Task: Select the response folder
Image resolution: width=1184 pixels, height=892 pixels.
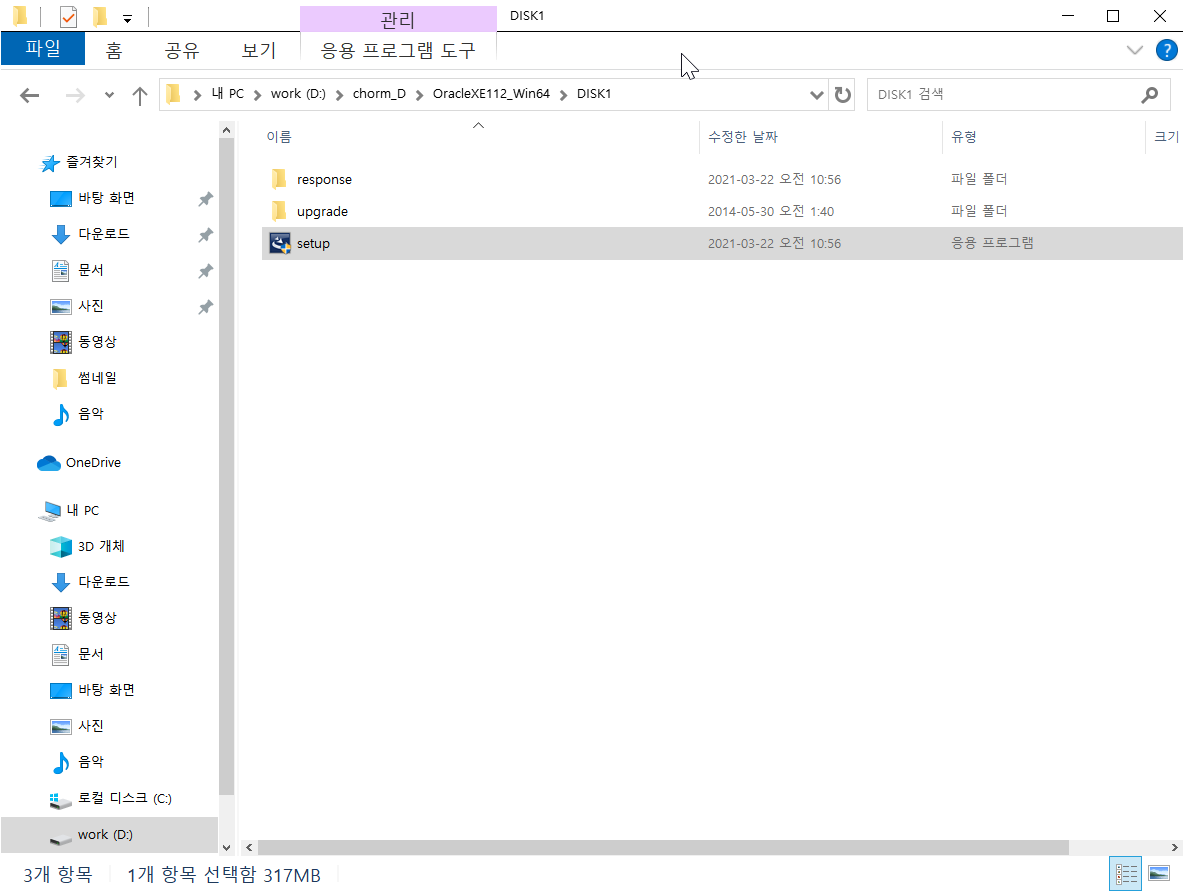Action: tap(722, 179)
